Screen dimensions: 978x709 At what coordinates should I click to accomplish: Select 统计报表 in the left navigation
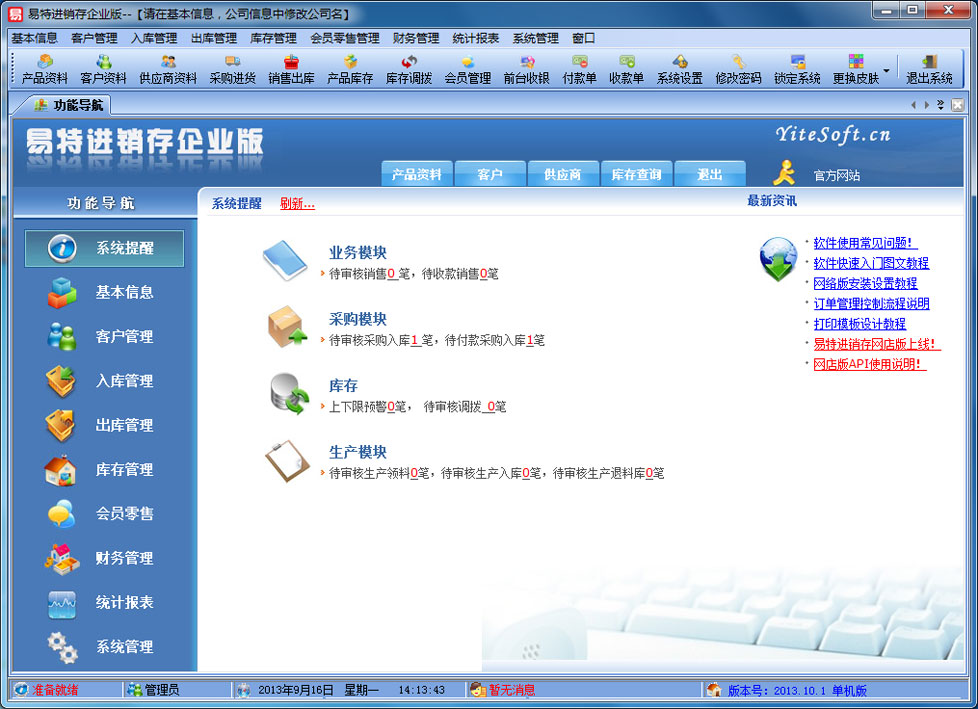104,603
